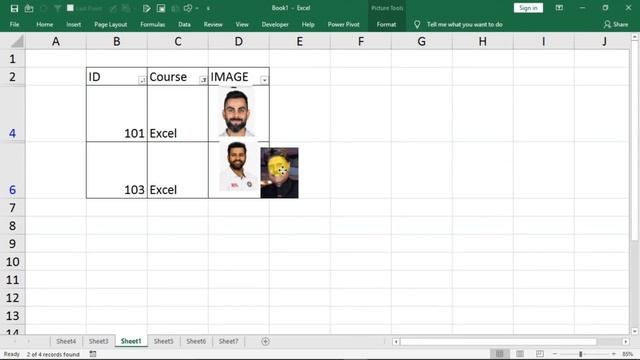Click the Ribbon Display Options icon
This screenshot has width=640, height=360.
click(x=559, y=8)
